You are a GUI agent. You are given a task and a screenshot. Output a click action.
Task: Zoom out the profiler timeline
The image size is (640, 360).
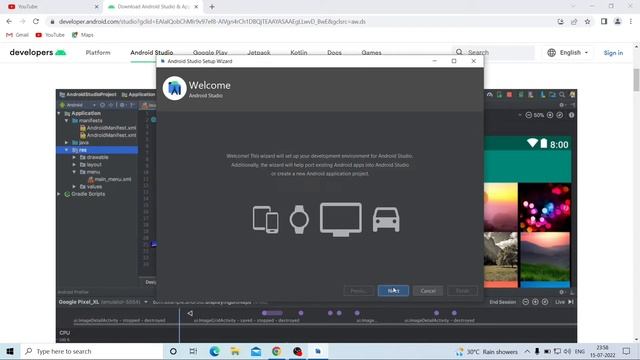tap(526, 302)
